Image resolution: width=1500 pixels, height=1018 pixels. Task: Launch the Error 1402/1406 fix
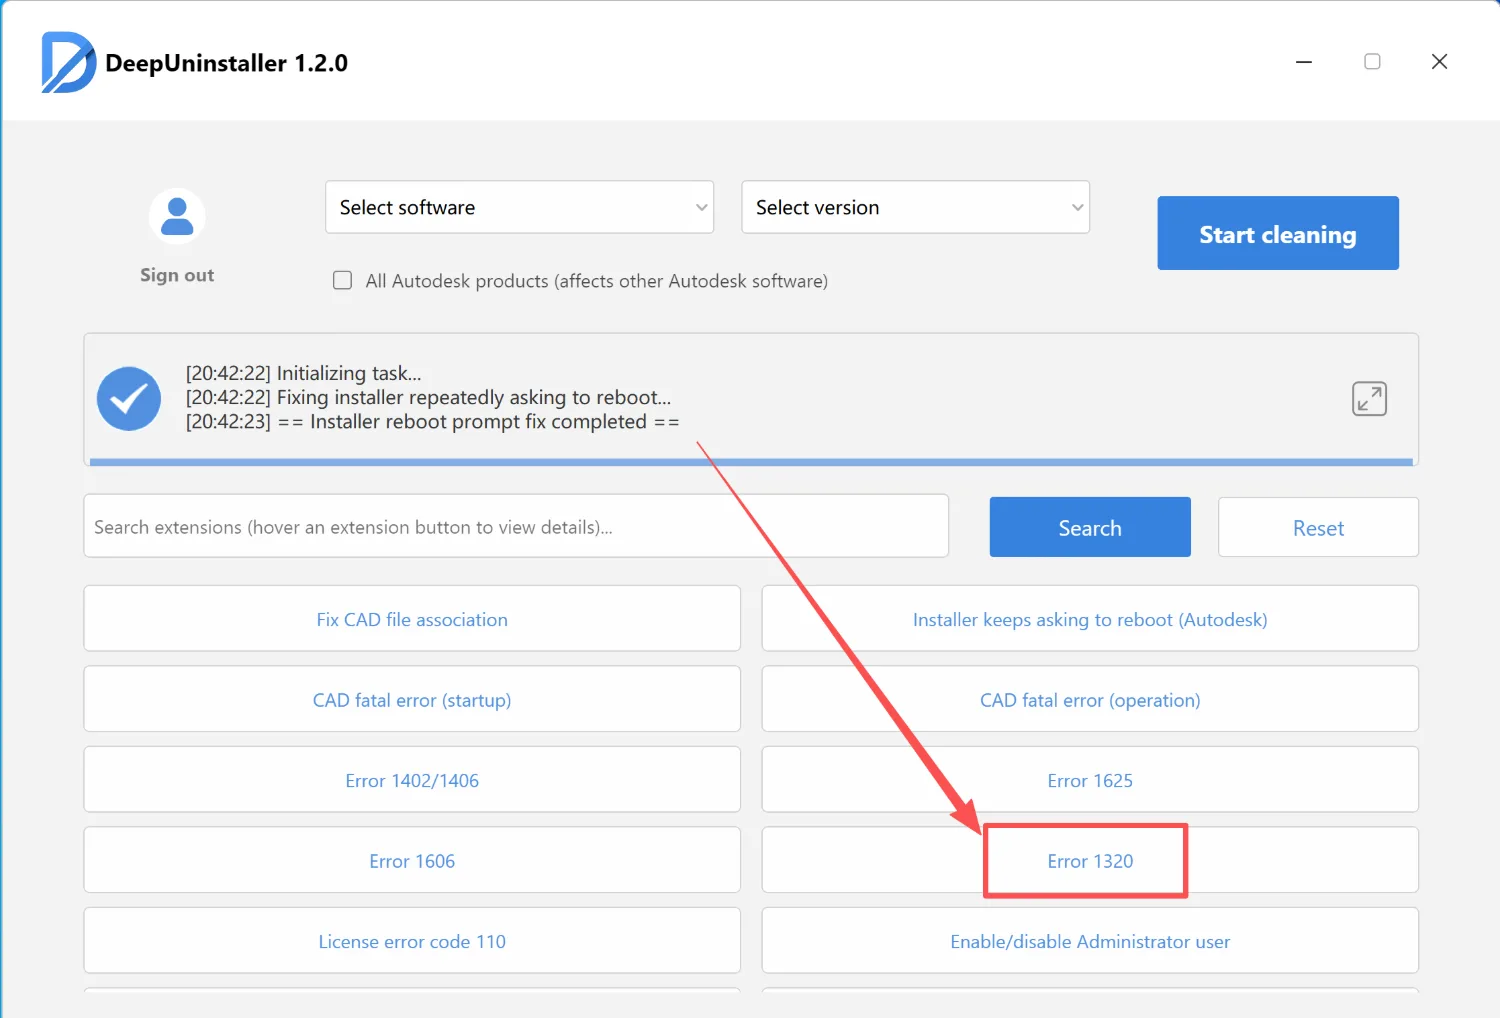412,781
